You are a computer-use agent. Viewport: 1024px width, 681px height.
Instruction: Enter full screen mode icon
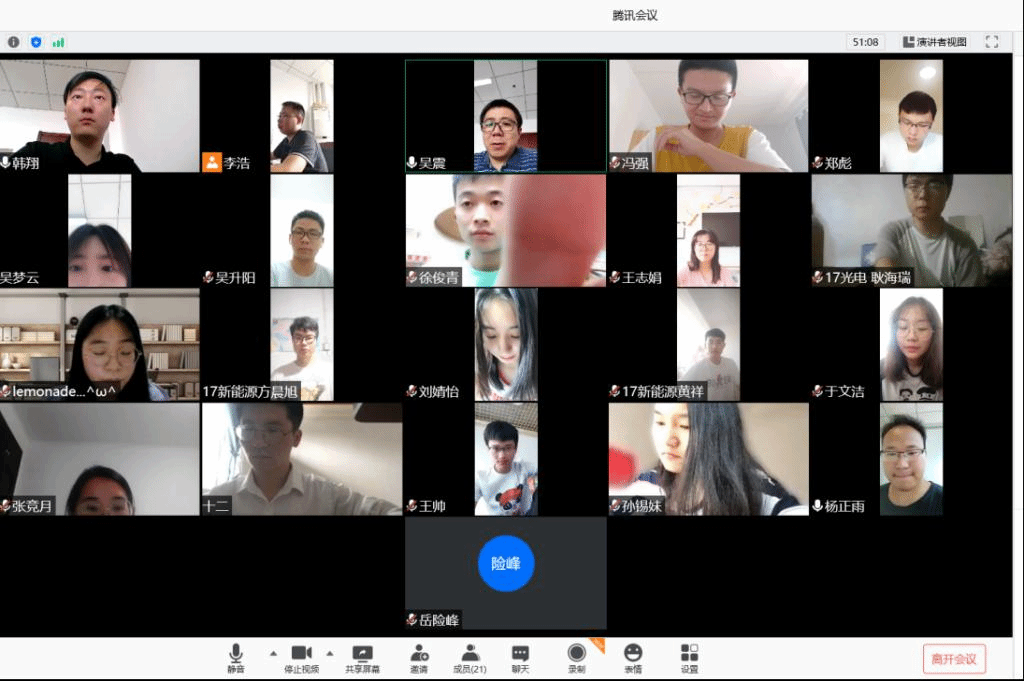(992, 42)
